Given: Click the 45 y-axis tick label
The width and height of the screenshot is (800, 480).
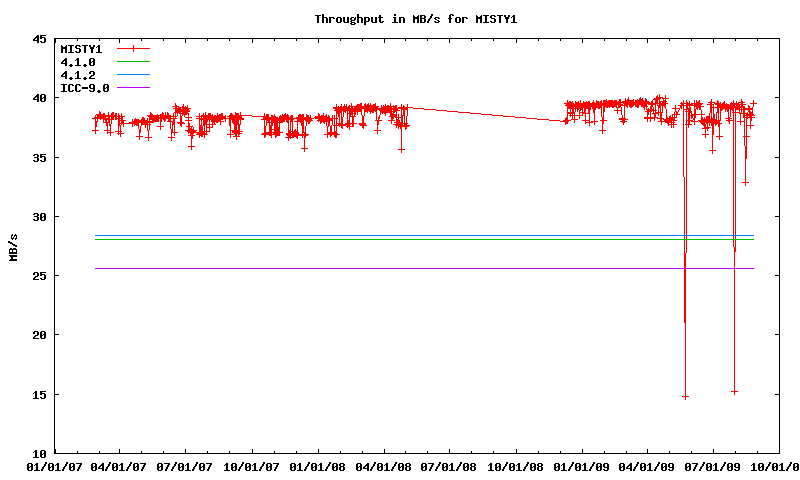Looking at the screenshot, I should 39,40.
